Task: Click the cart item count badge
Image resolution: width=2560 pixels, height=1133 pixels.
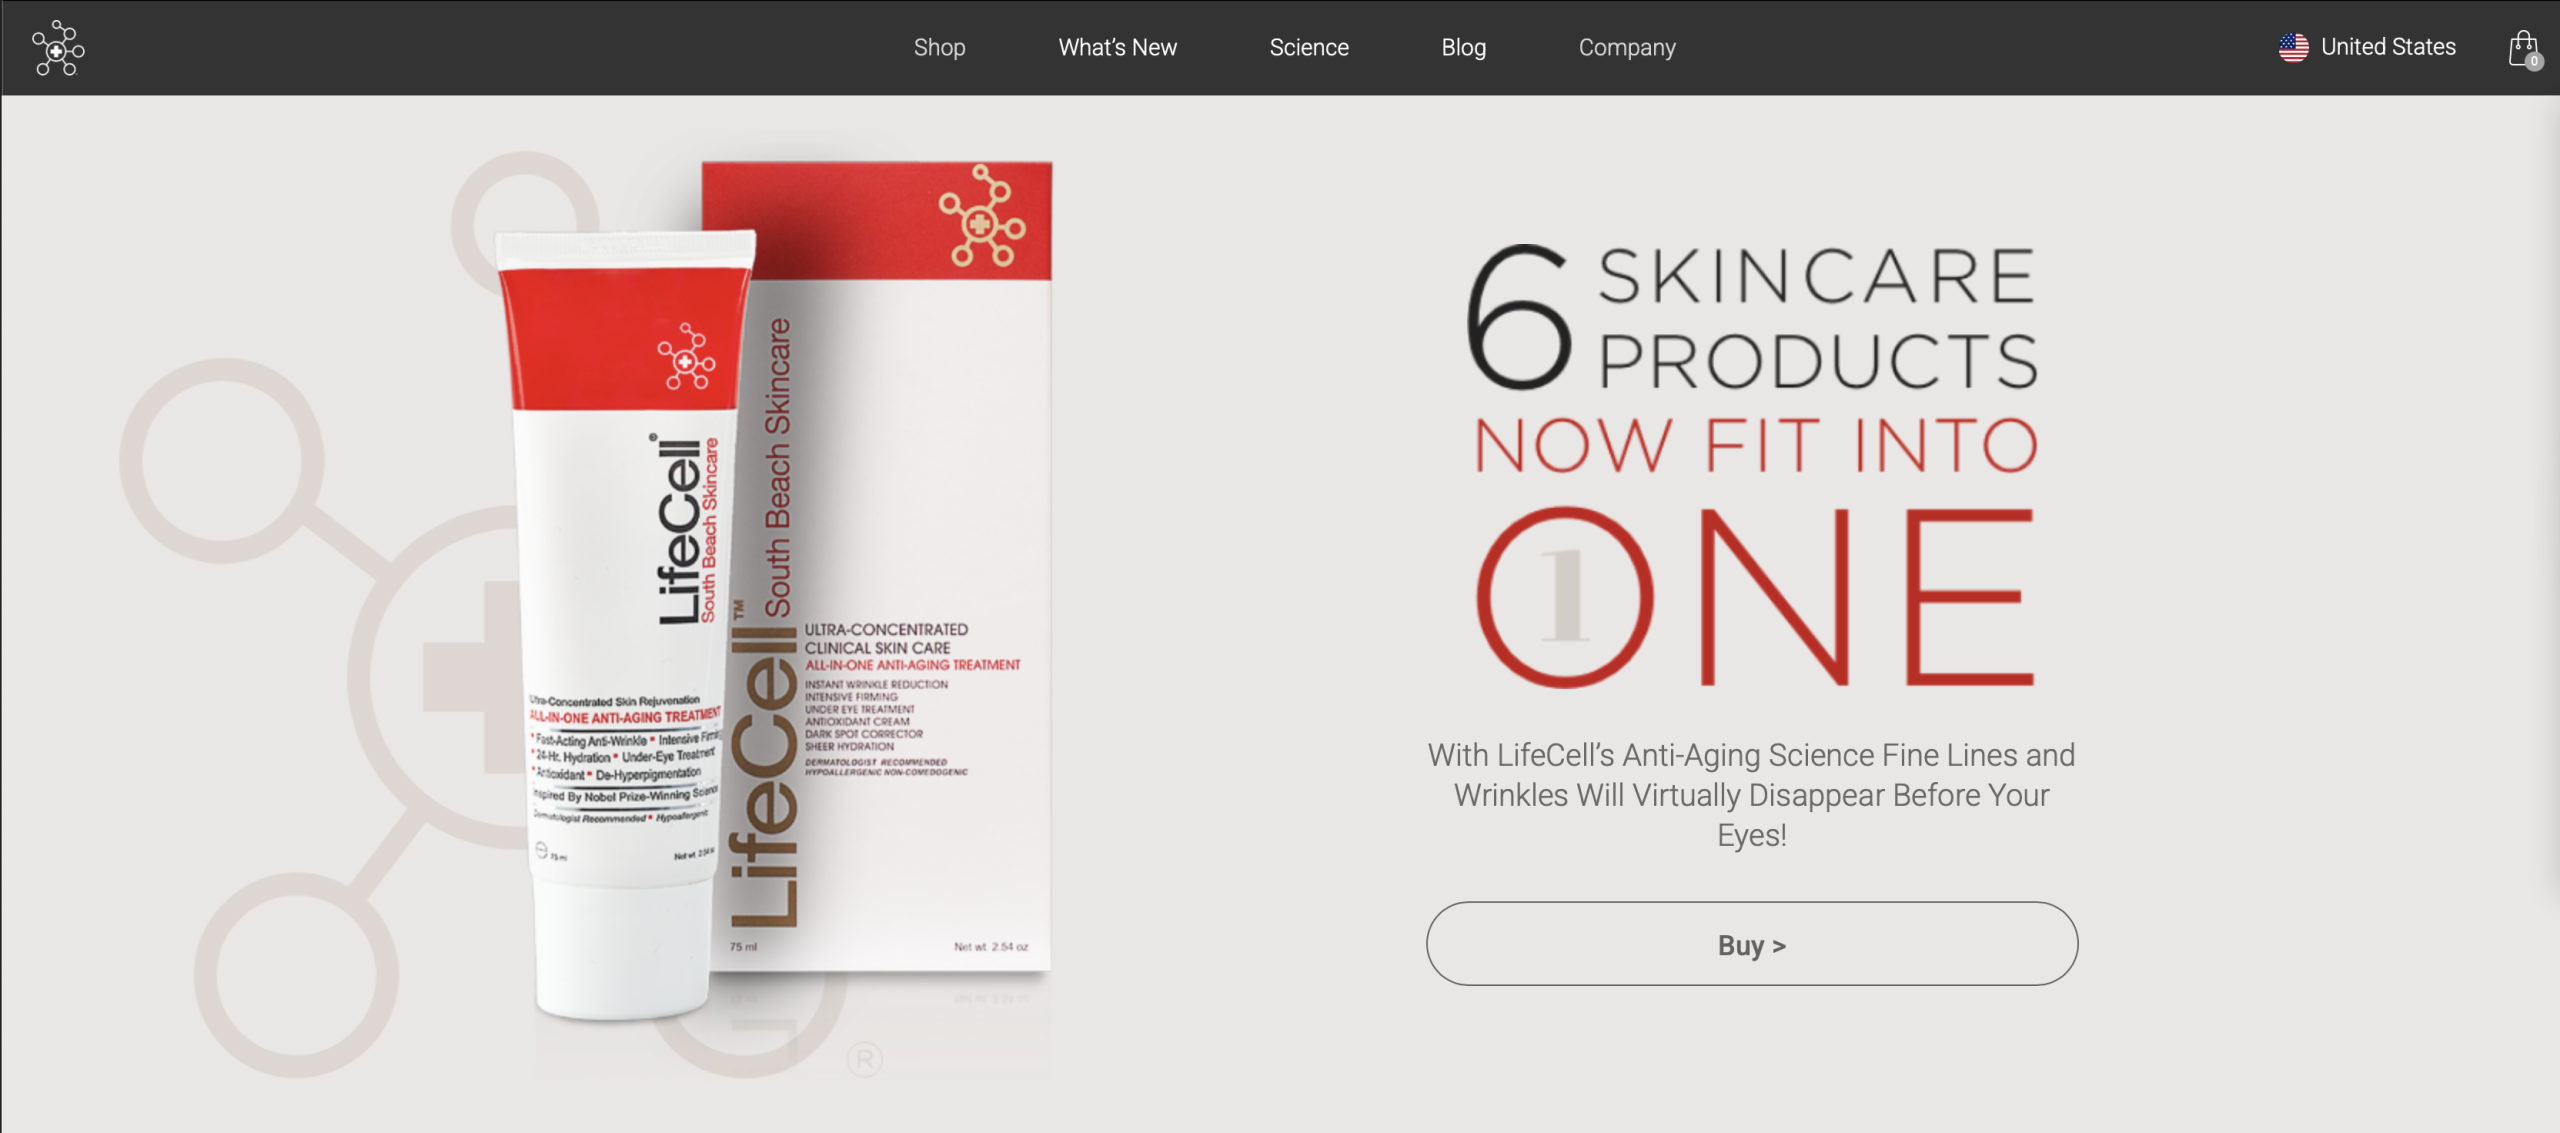Action: point(2534,61)
